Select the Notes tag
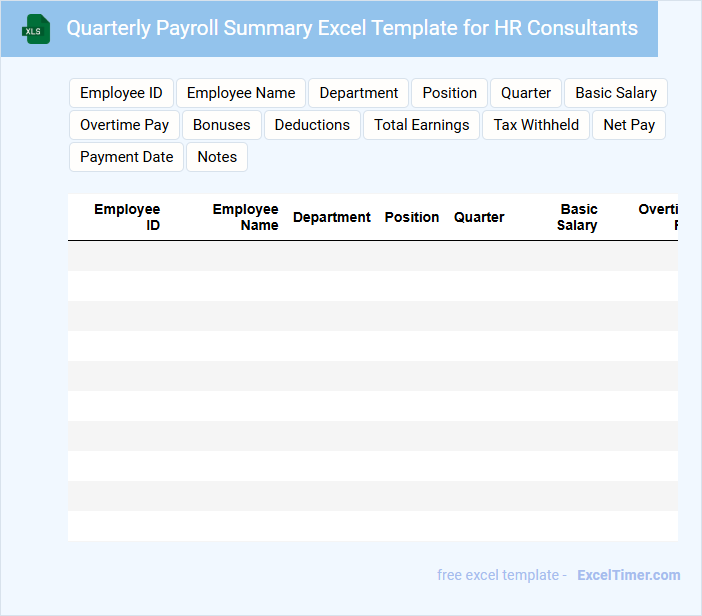The image size is (702, 616). pos(217,157)
